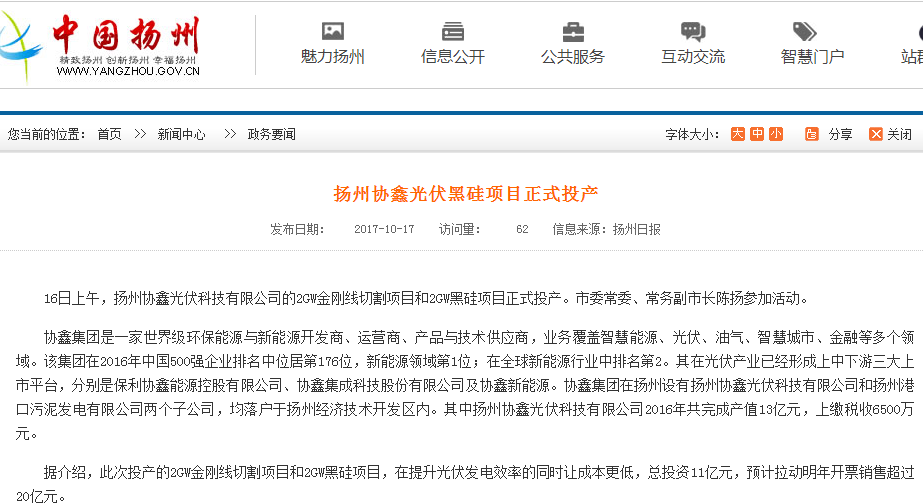Click the 互动交流 chat bubble icon
923x503 pixels.
(693, 31)
